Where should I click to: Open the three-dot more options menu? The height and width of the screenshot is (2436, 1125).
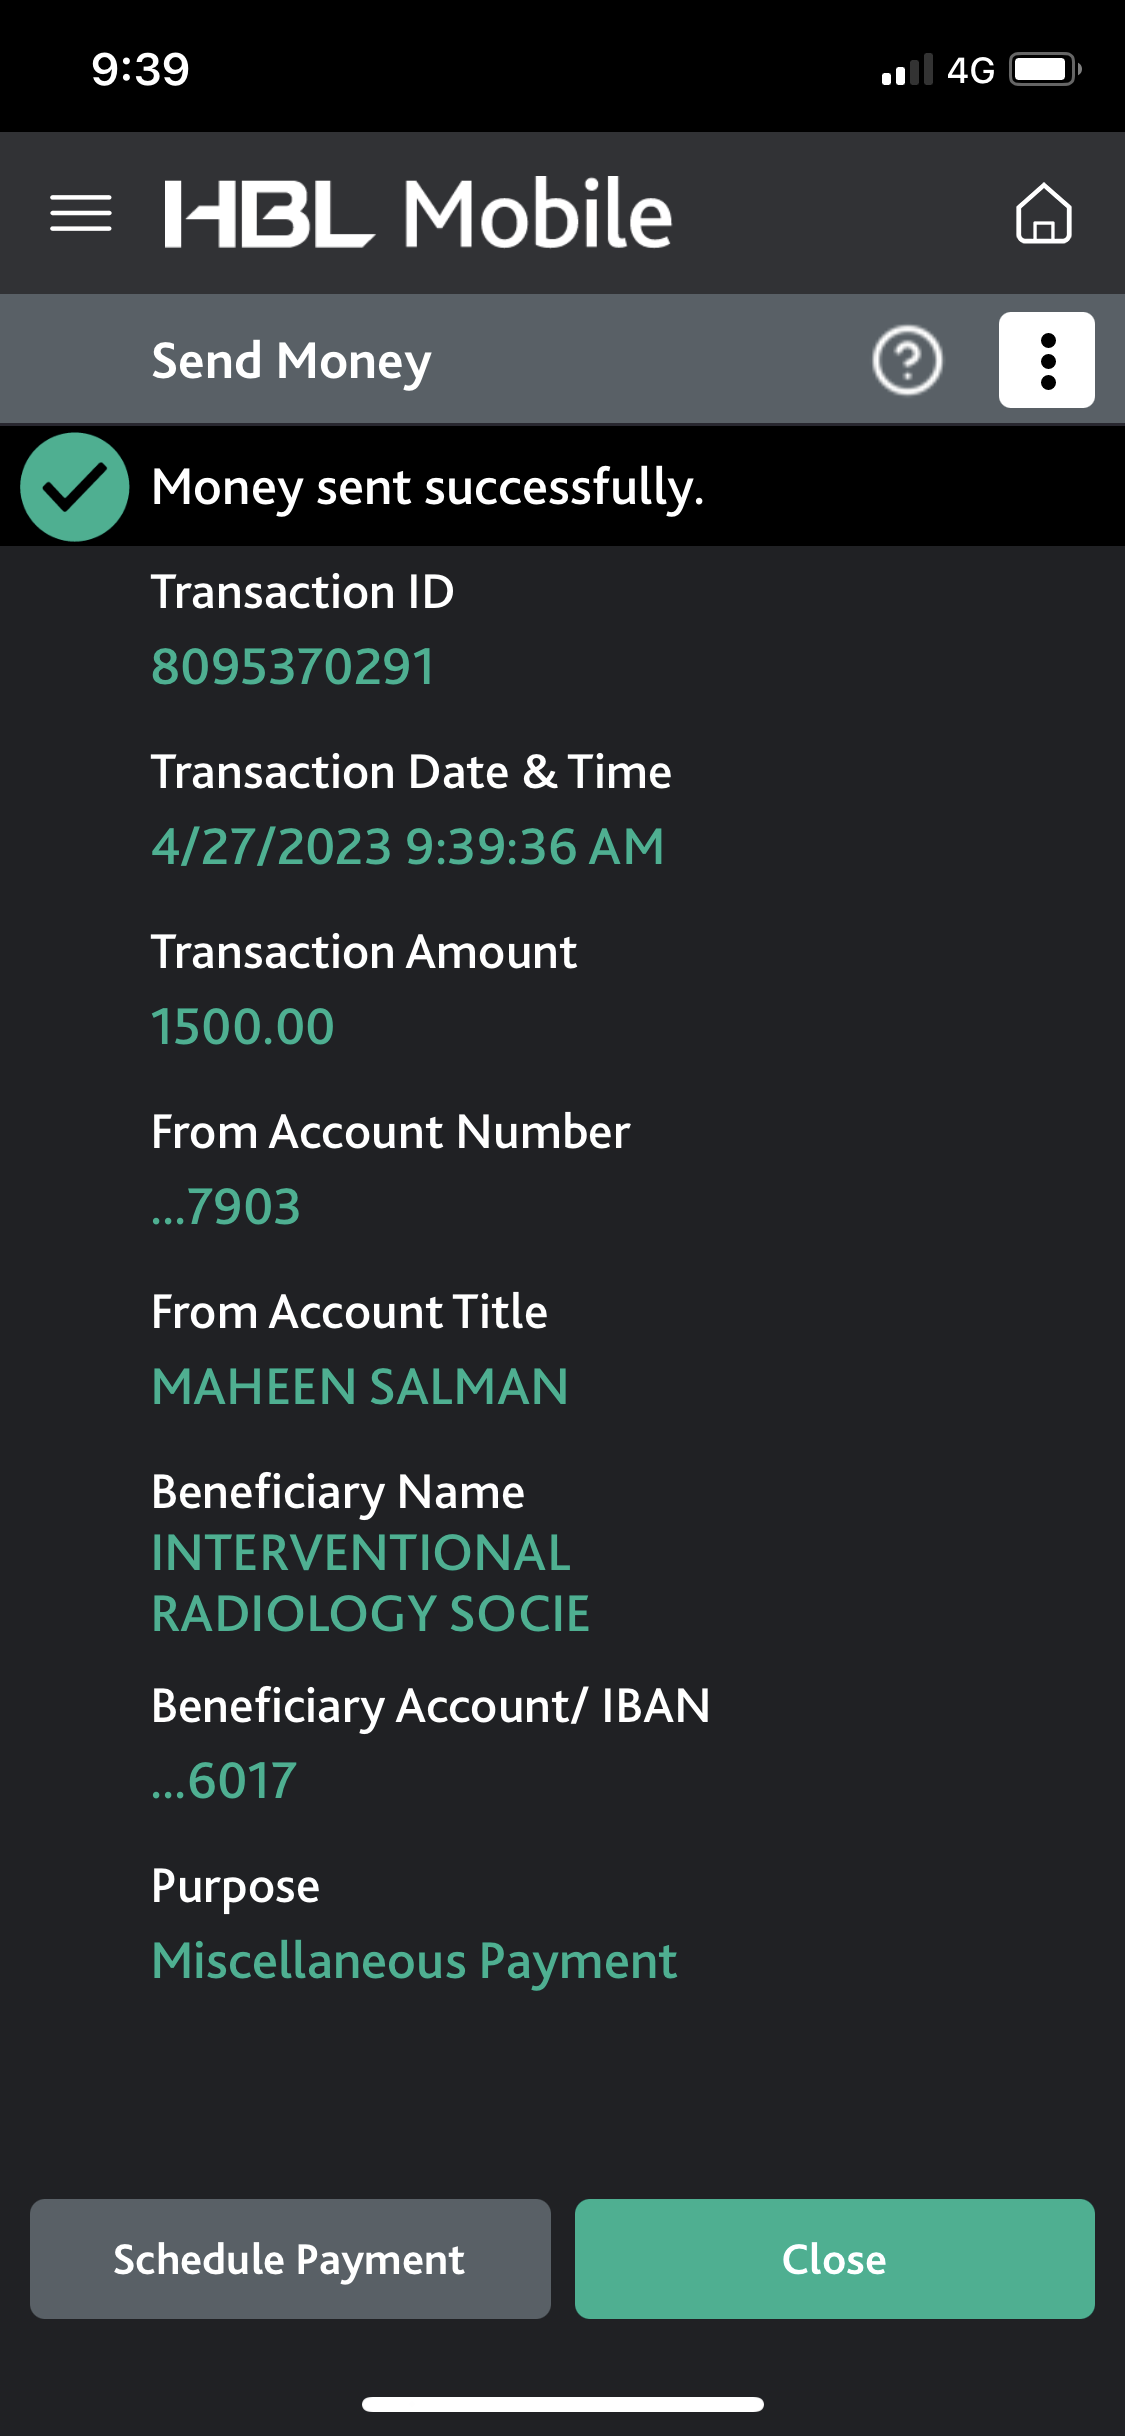click(1046, 360)
